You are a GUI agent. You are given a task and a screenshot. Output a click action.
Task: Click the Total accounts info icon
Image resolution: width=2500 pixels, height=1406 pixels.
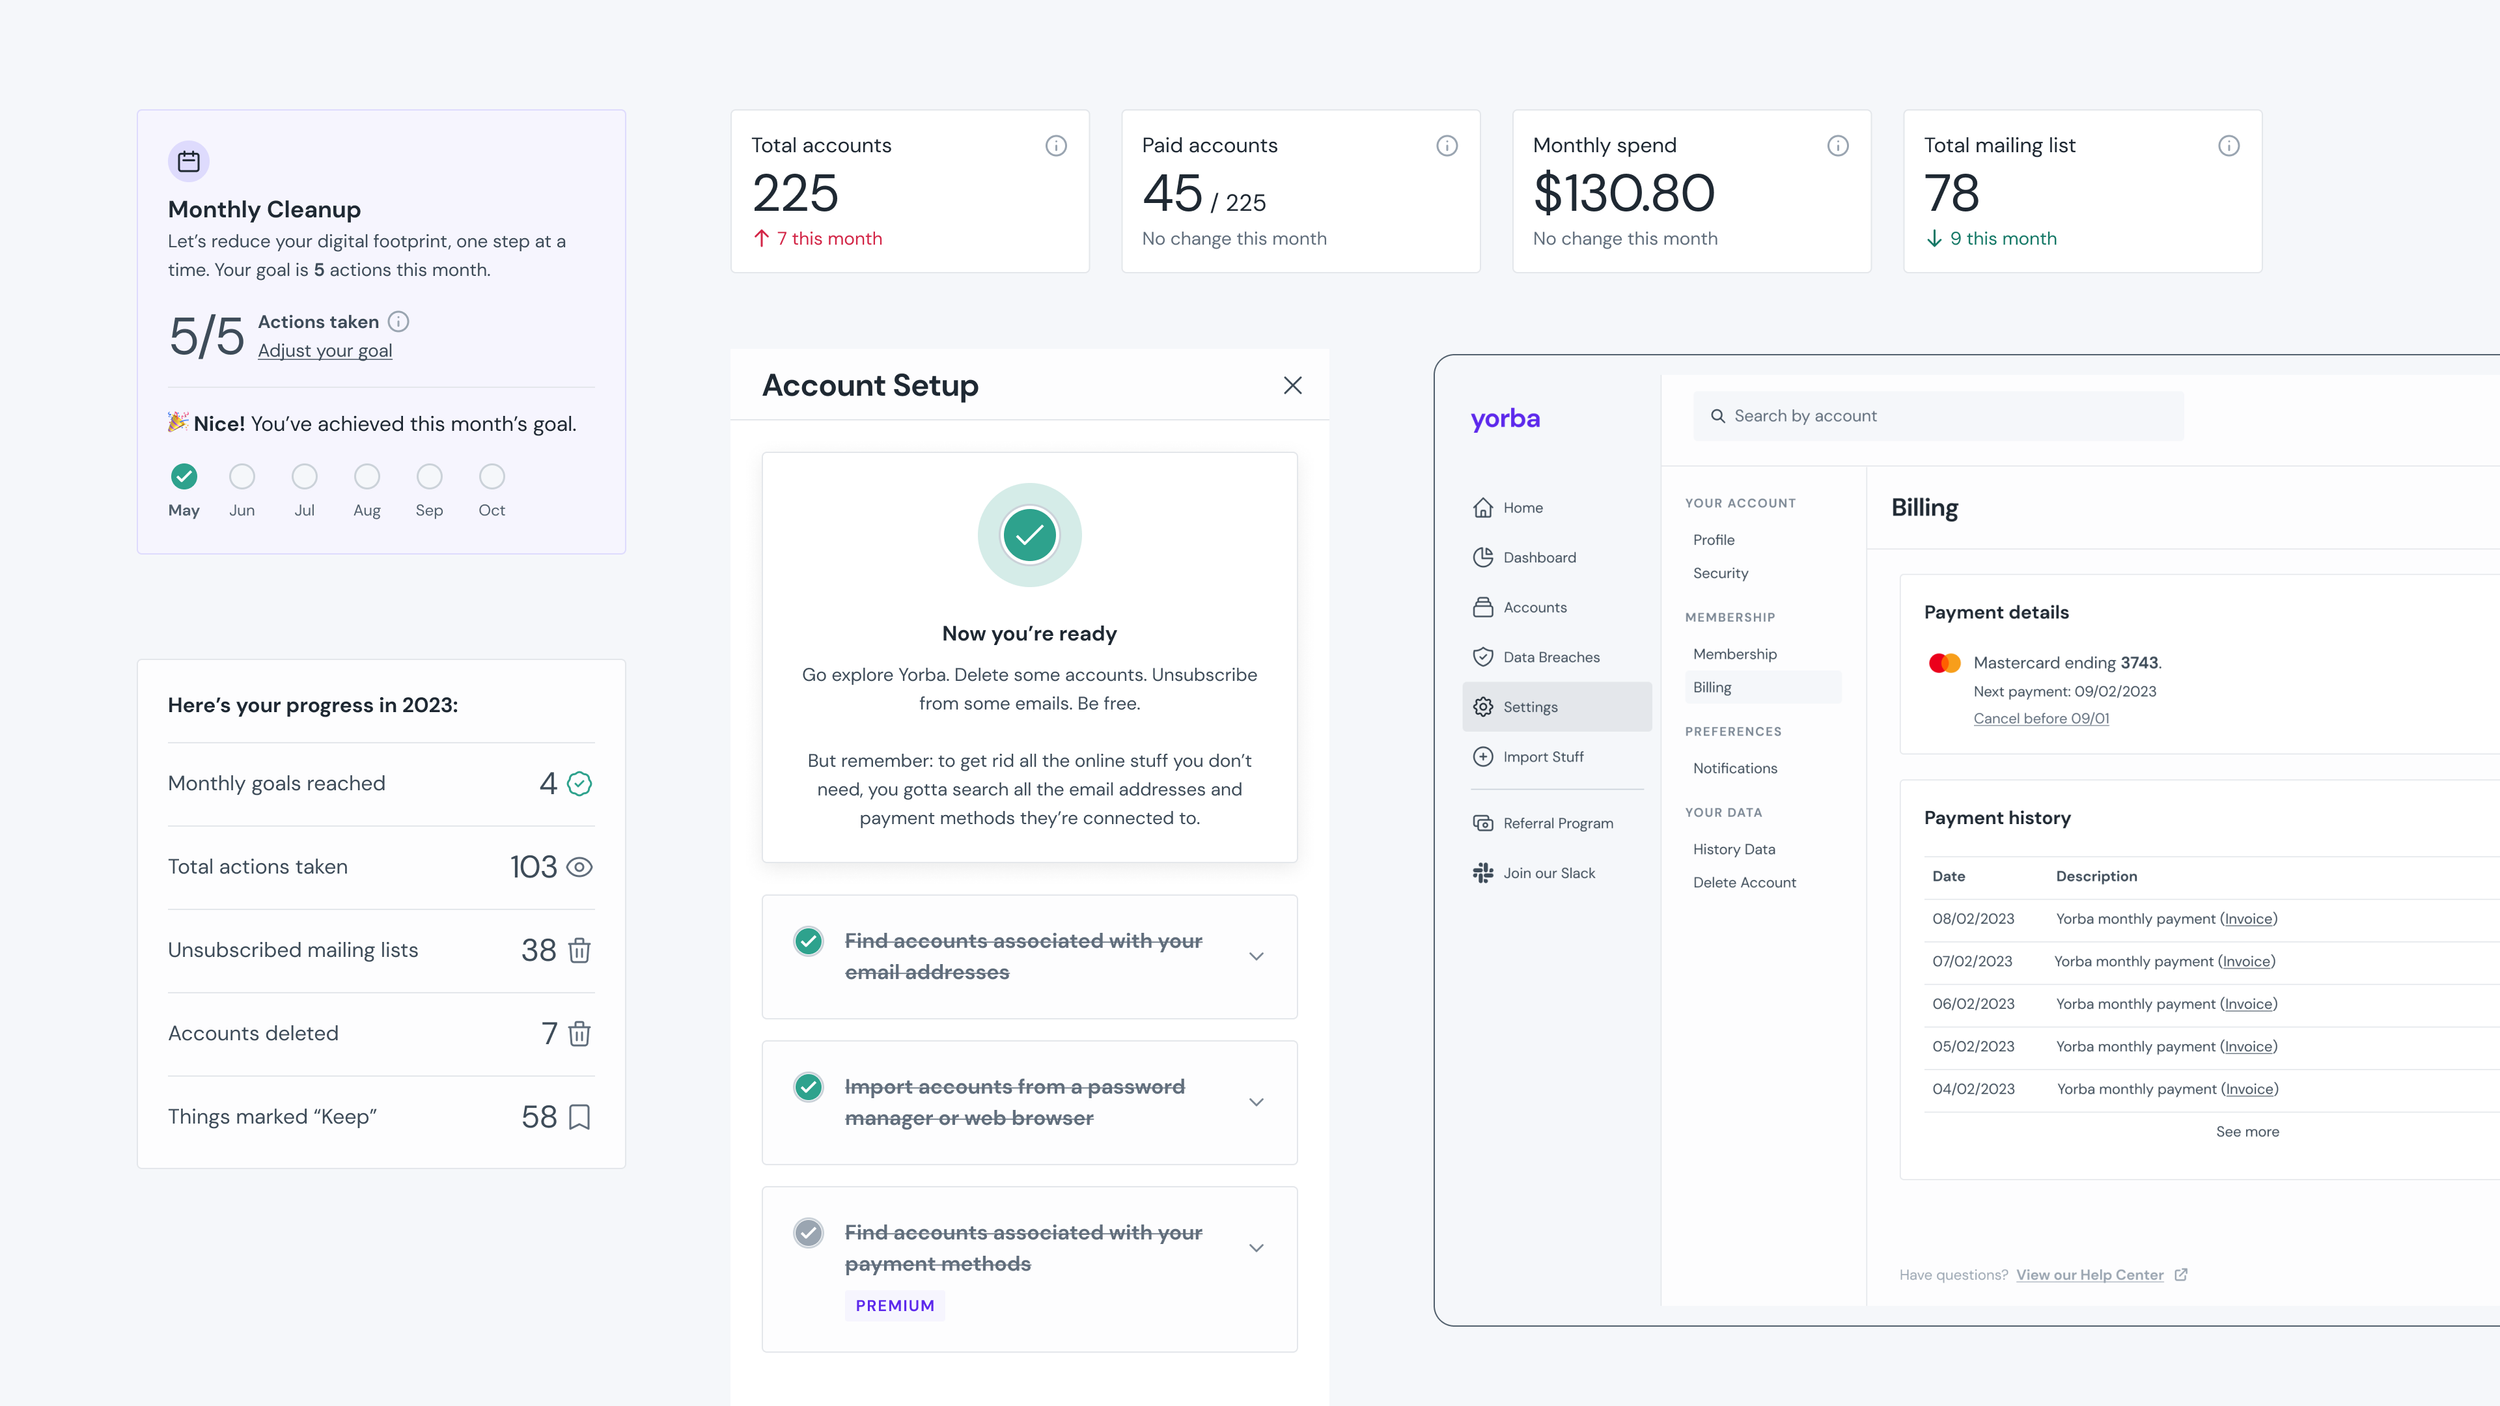pos(1056,146)
